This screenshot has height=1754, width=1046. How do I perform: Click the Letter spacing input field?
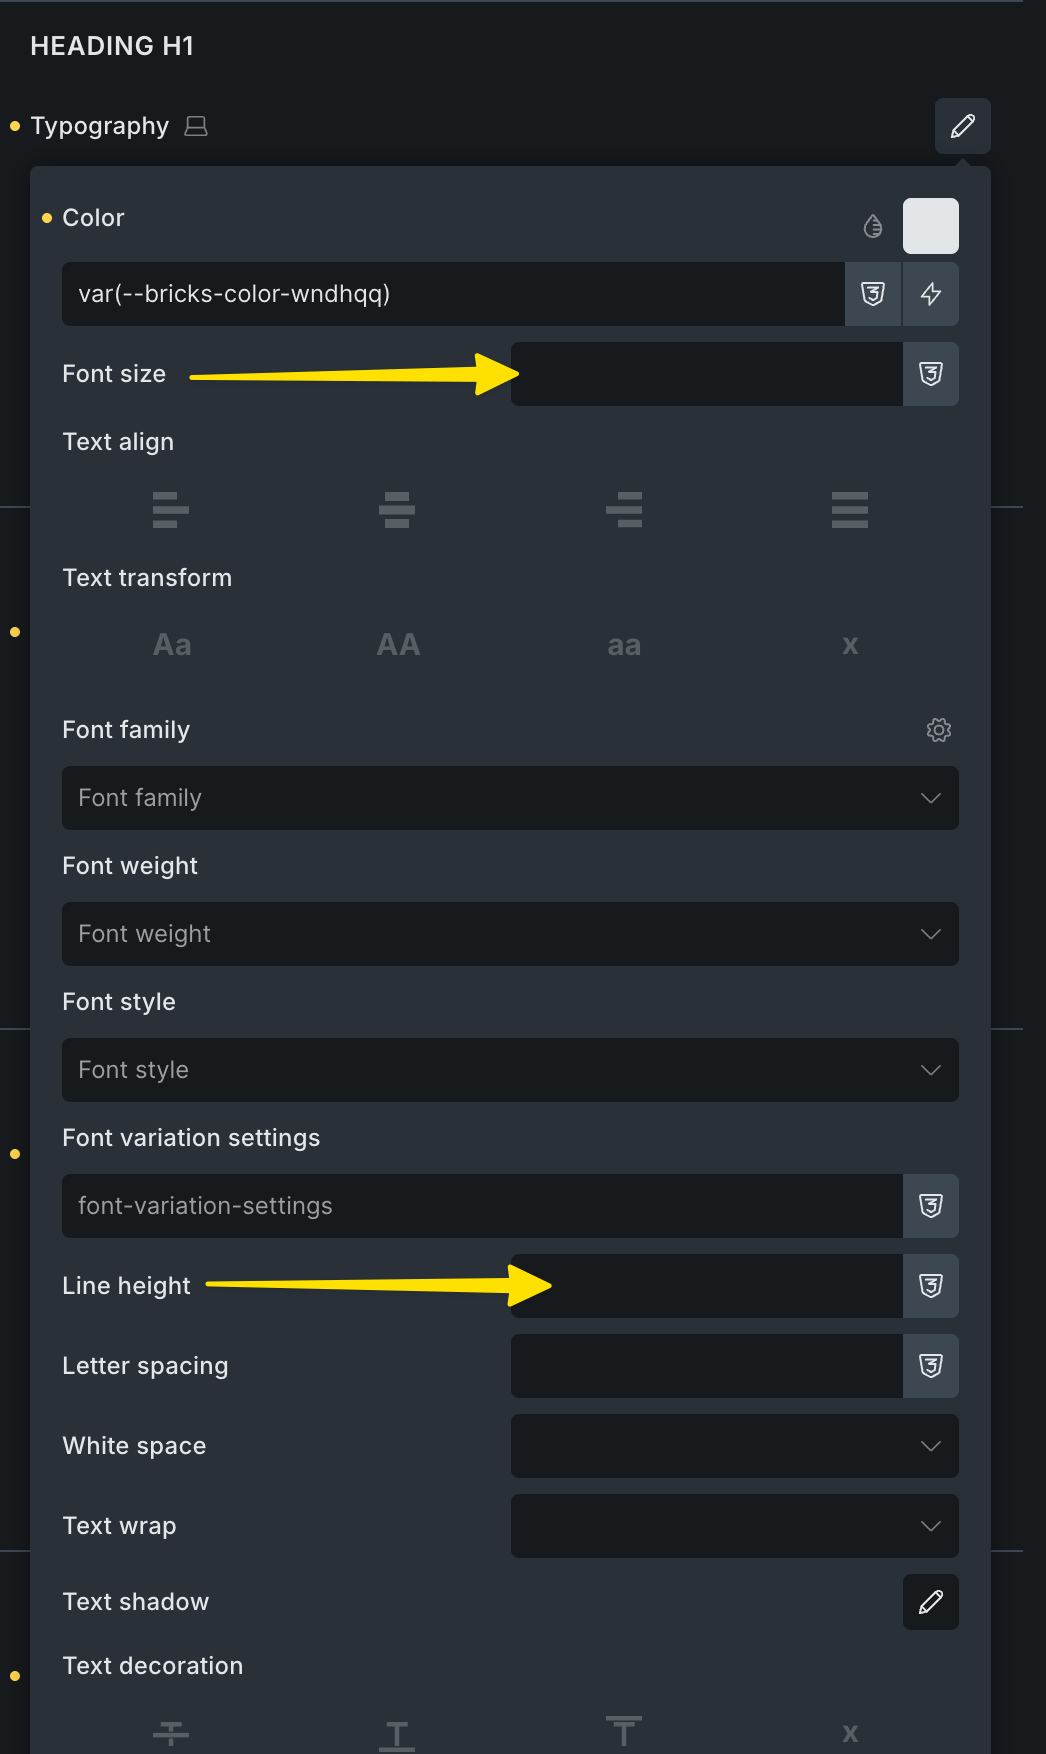(706, 1366)
